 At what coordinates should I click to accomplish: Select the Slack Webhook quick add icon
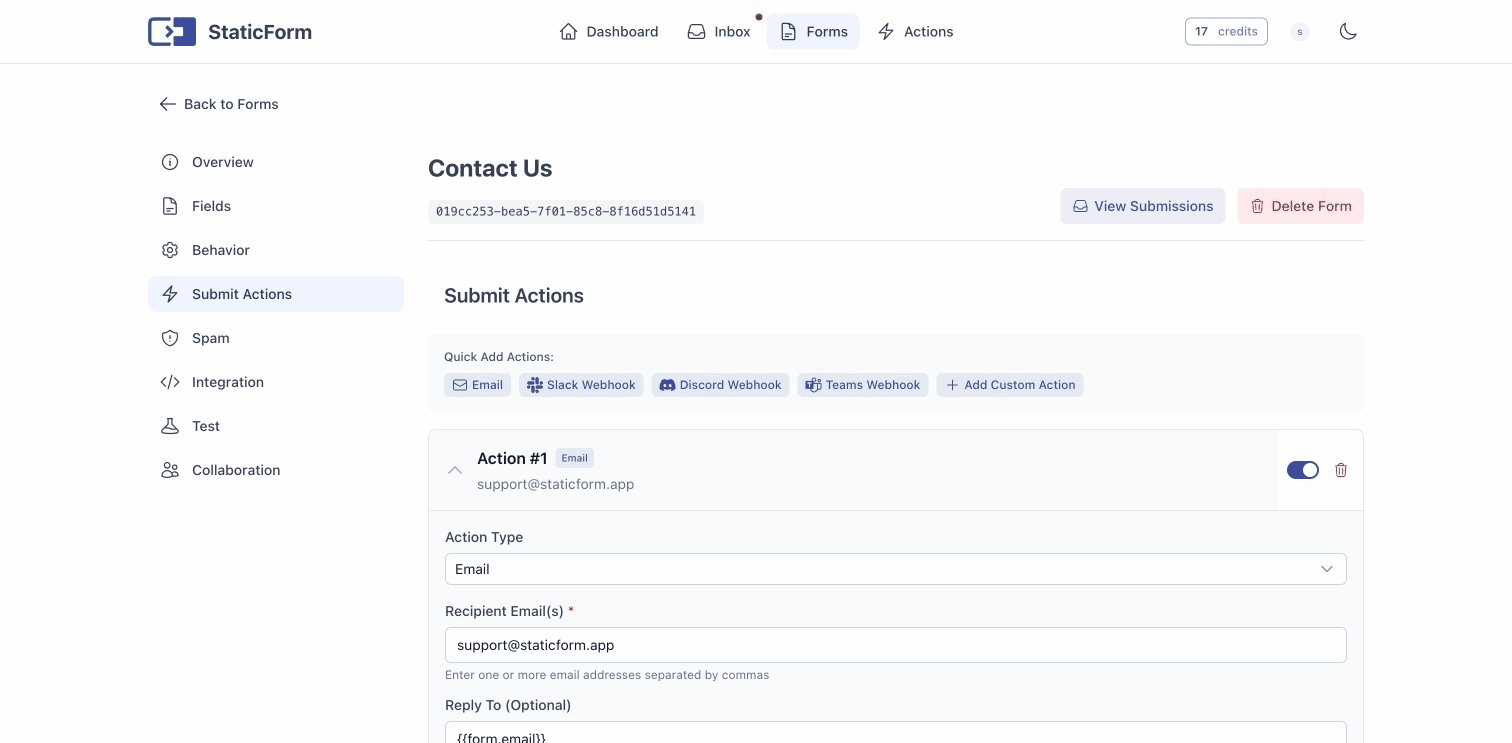pos(534,385)
